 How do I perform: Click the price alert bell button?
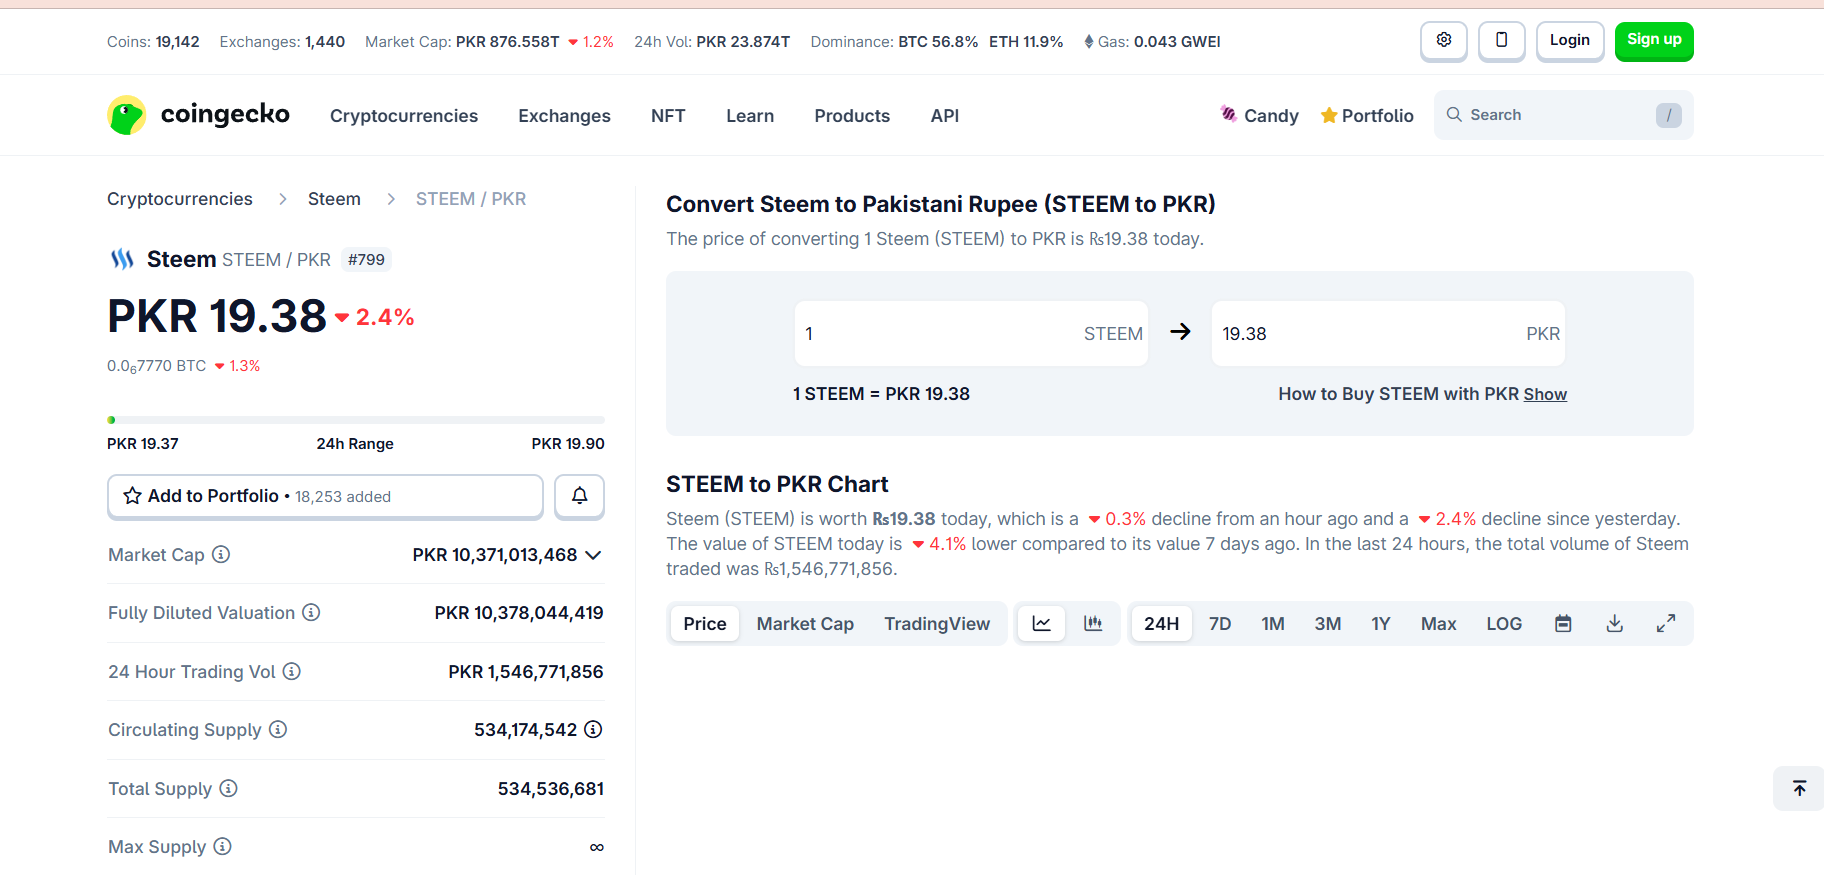click(x=579, y=496)
